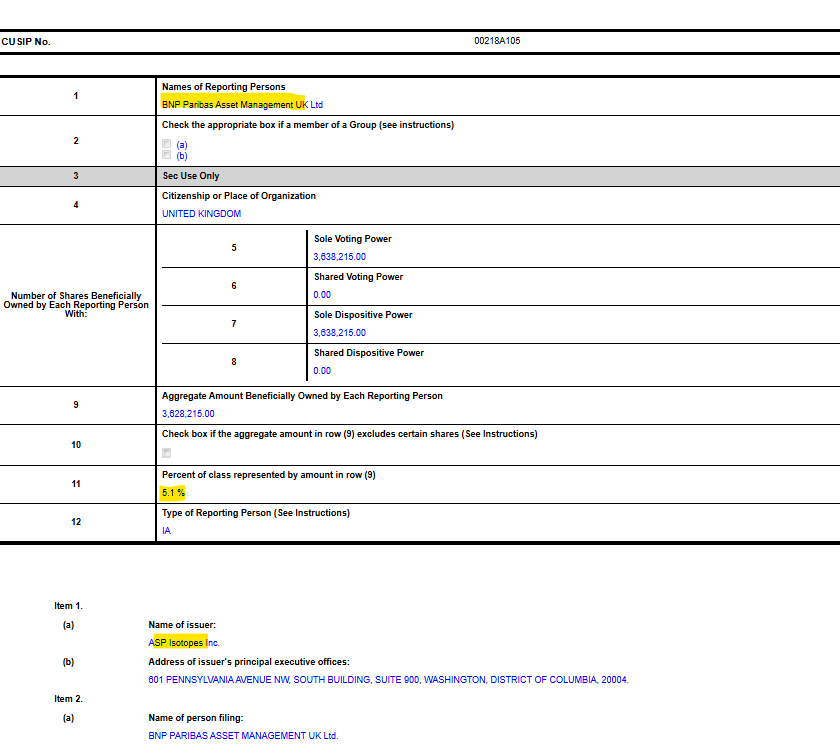Click the Shared Voting Power value 0.00

point(322,295)
